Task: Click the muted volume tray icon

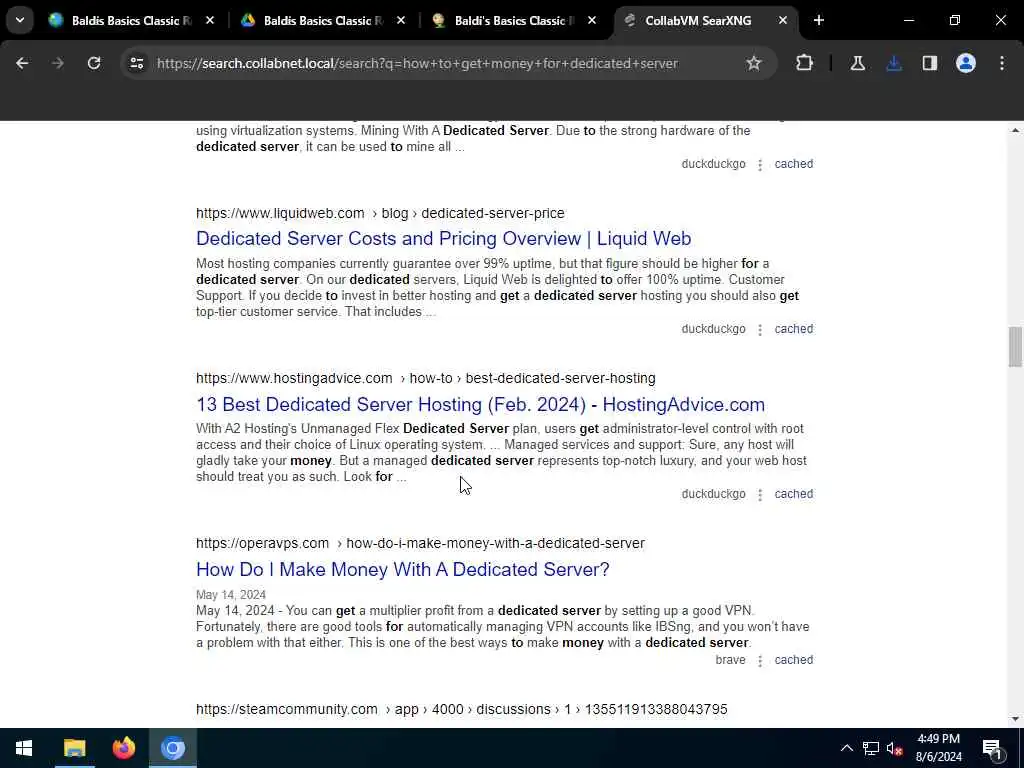Action: pos(895,748)
